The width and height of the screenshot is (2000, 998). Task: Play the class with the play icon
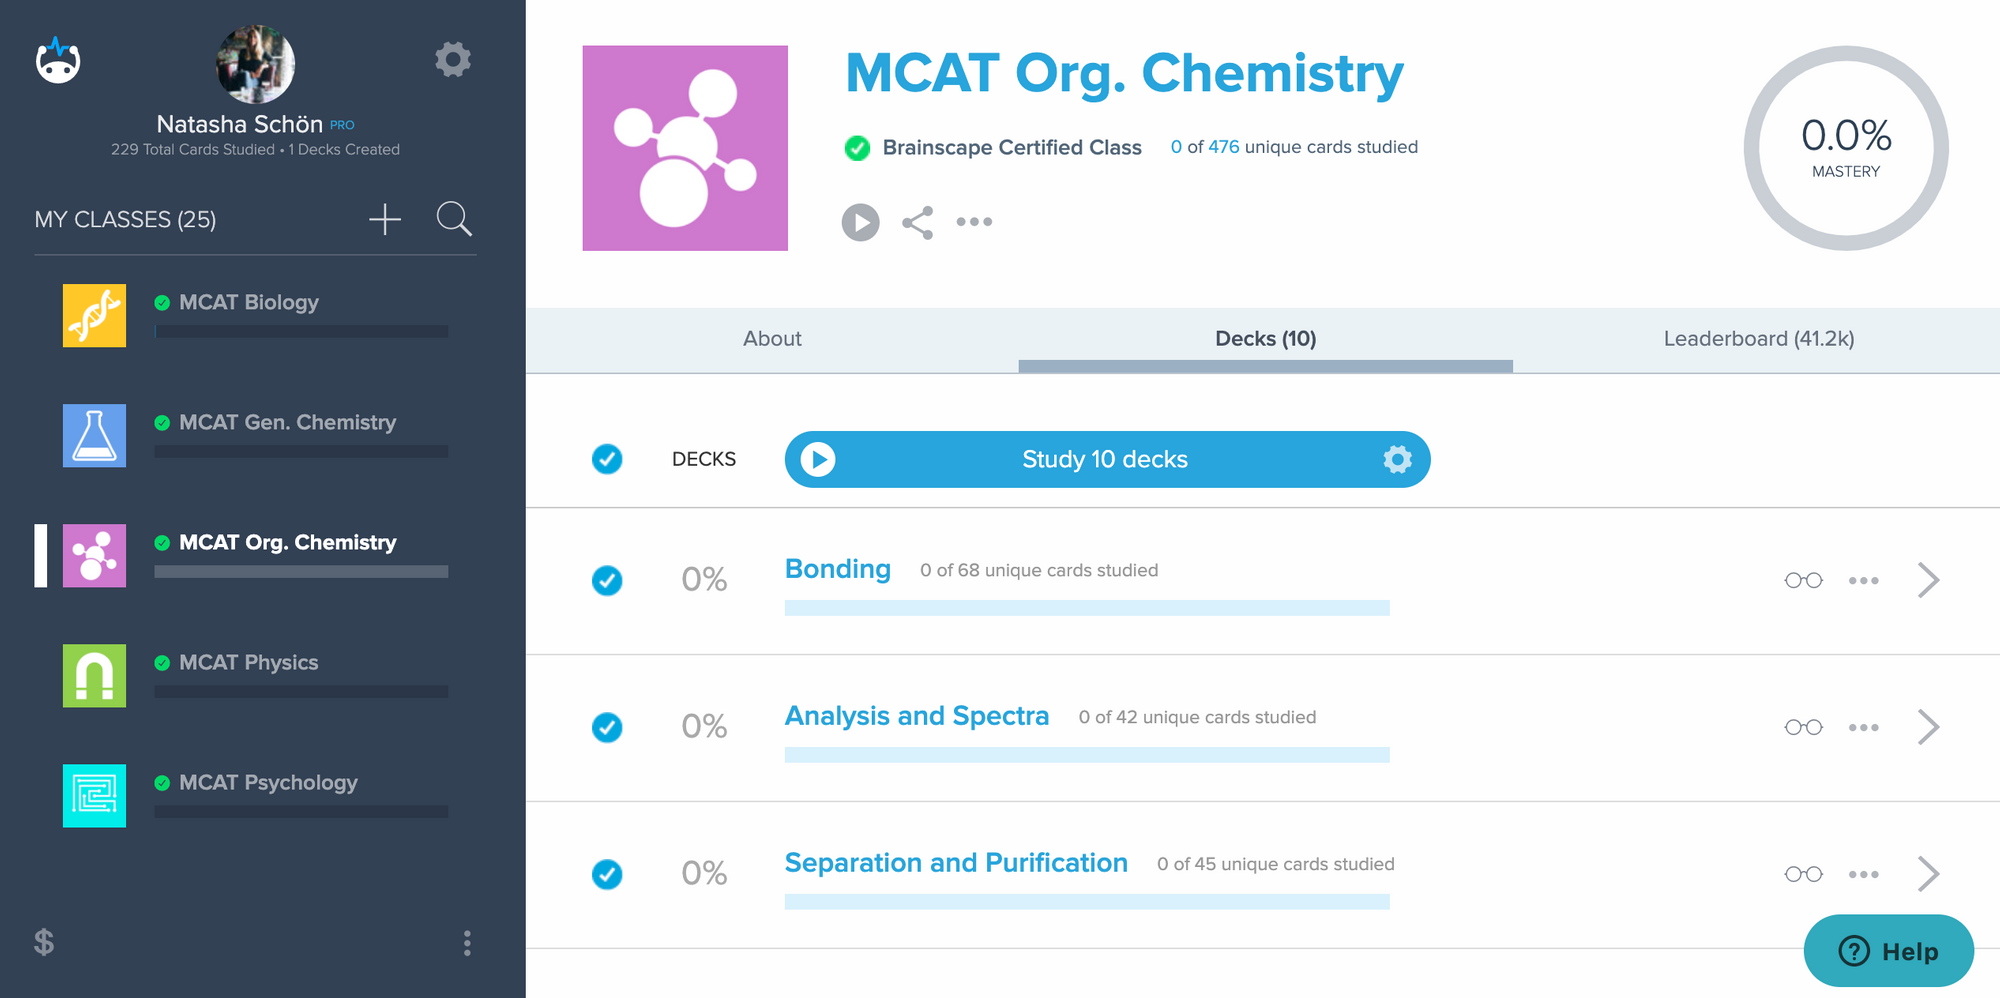click(860, 222)
